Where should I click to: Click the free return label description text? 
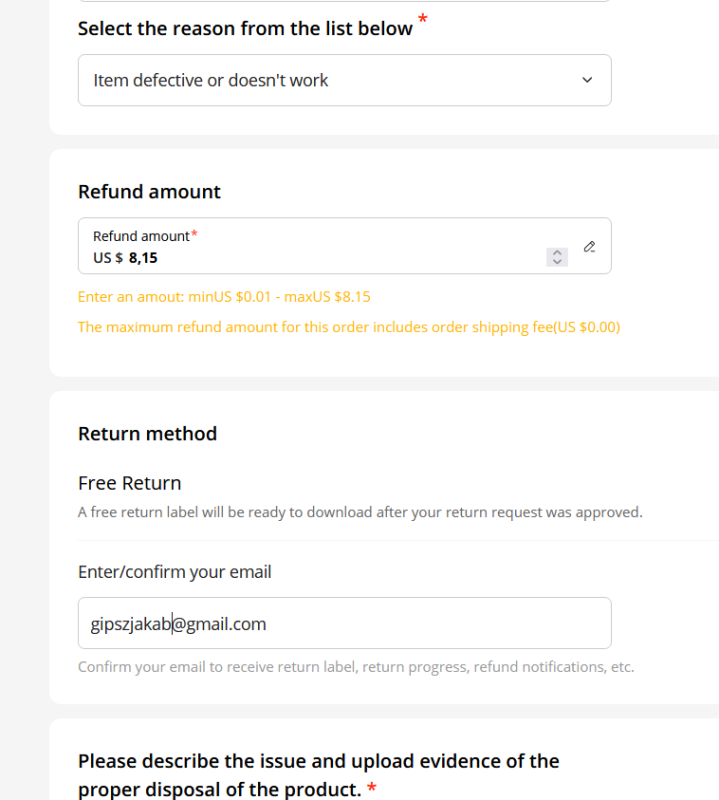(x=360, y=512)
